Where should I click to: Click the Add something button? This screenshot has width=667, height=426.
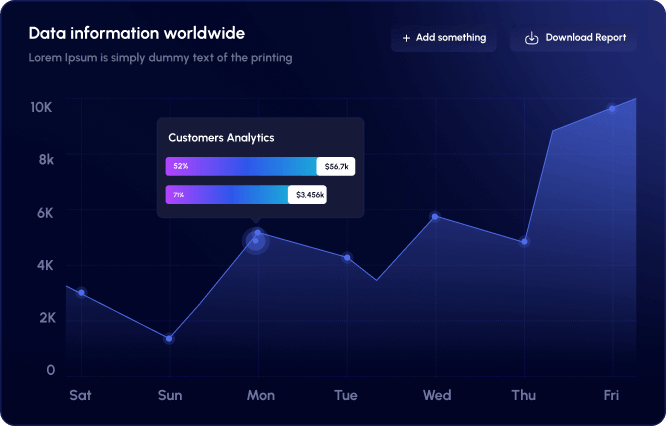pyautogui.click(x=444, y=38)
